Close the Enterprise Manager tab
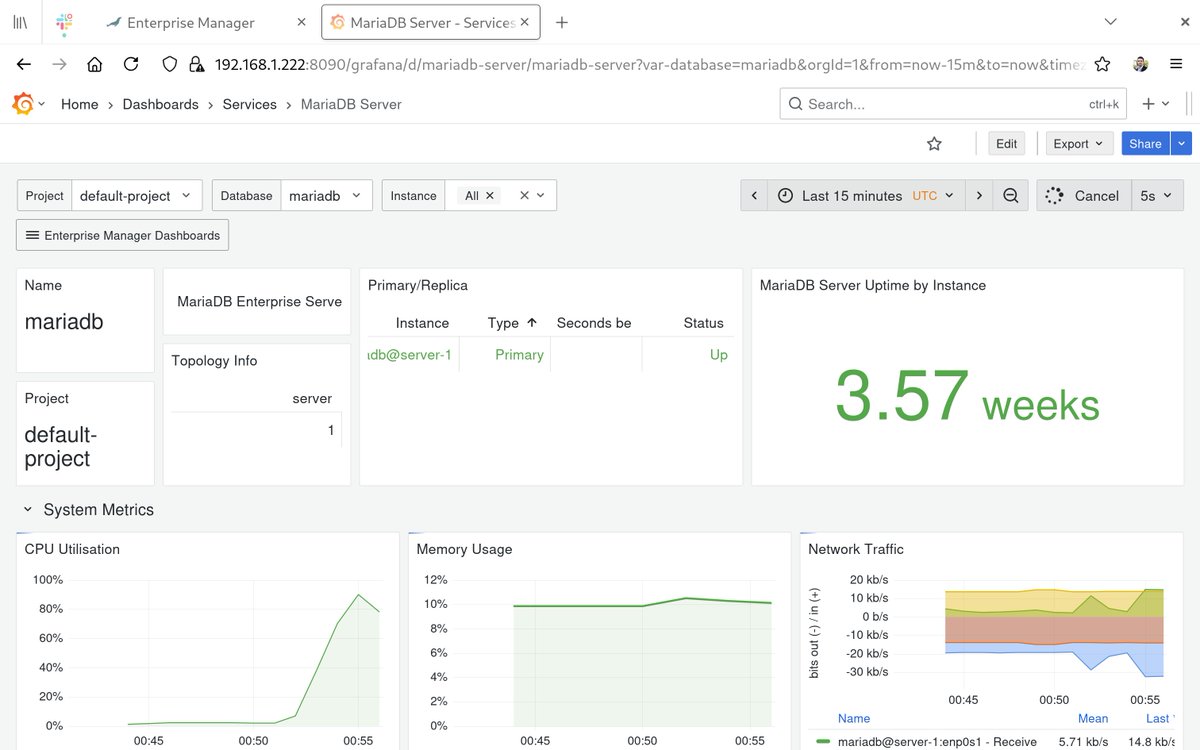 pyautogui.click(x=301, y=22)
